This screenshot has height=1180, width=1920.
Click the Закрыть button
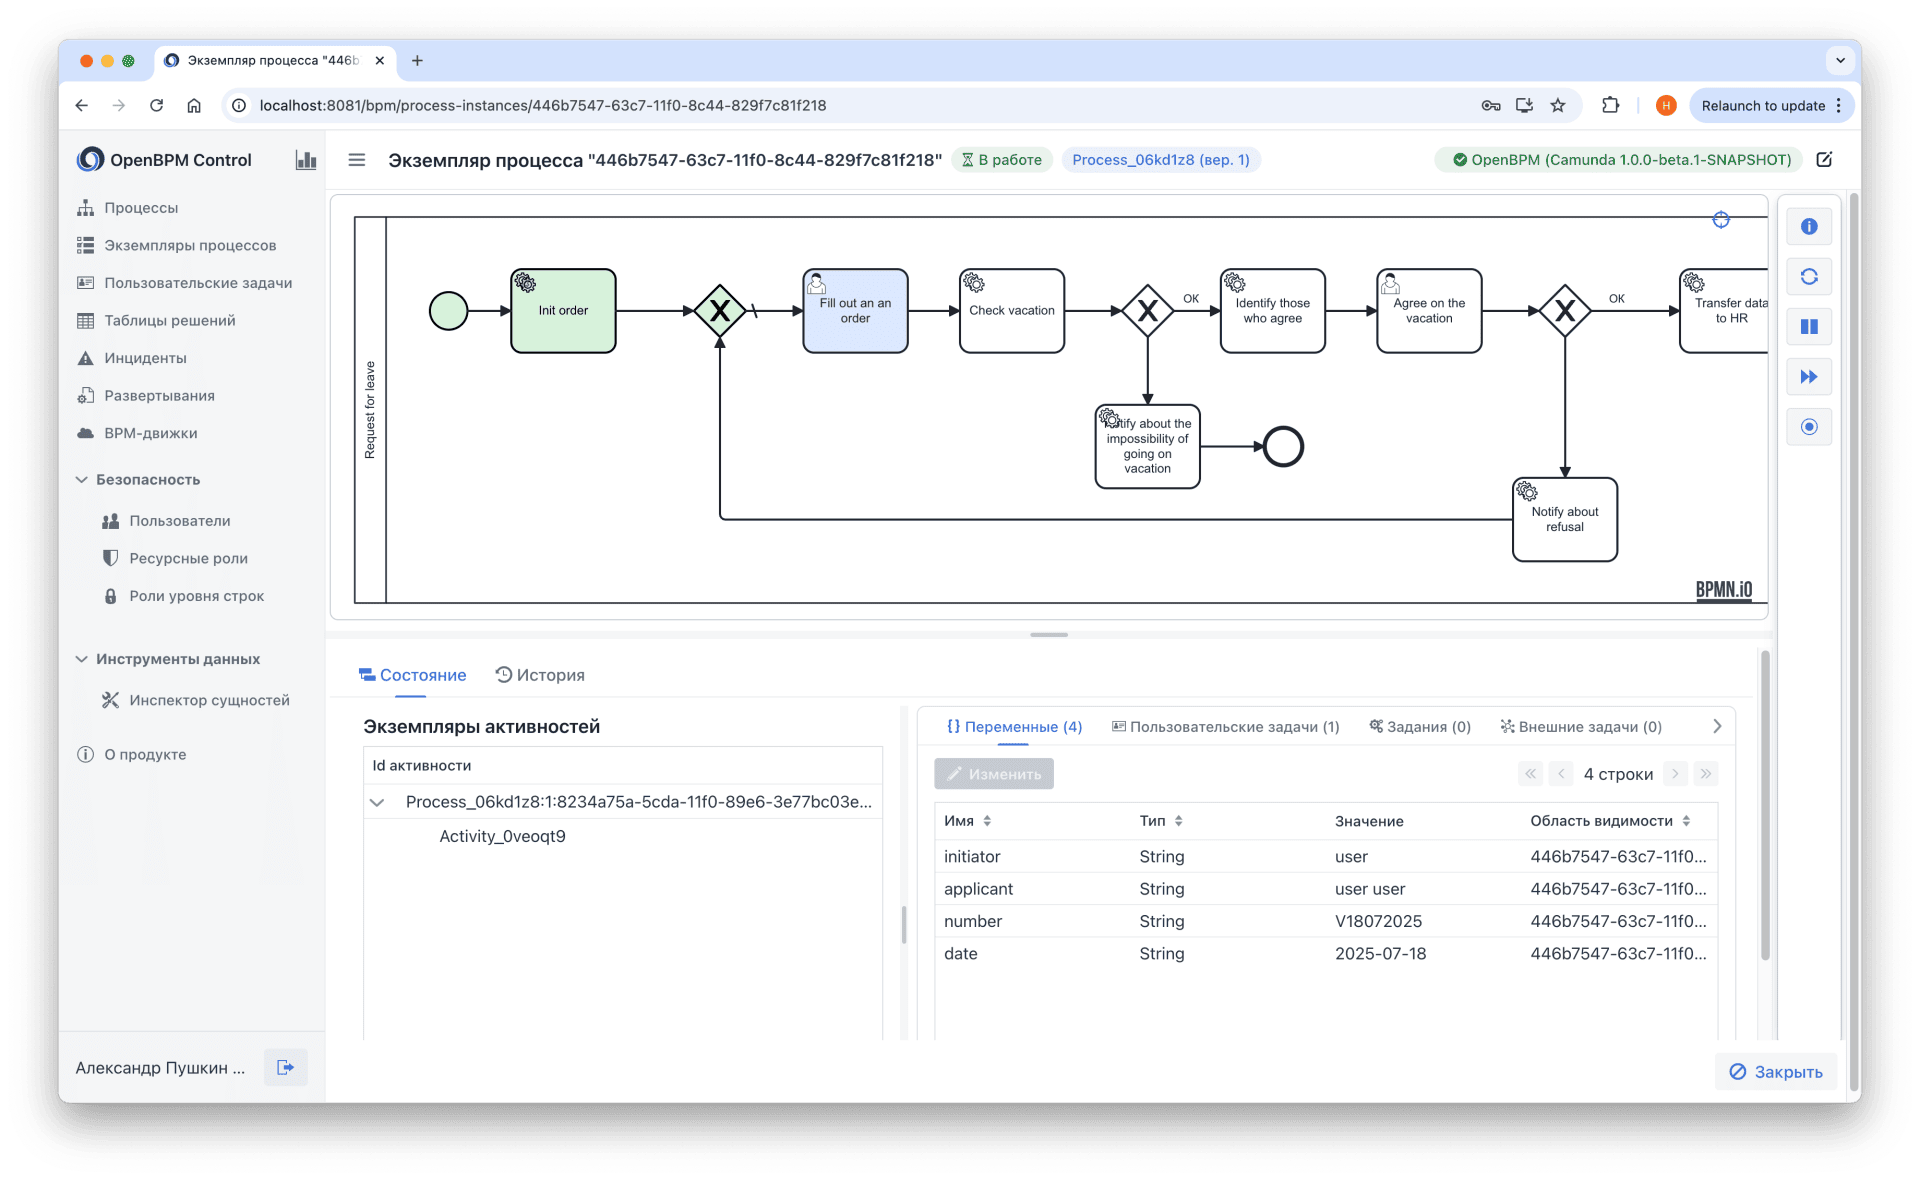1776,1072
